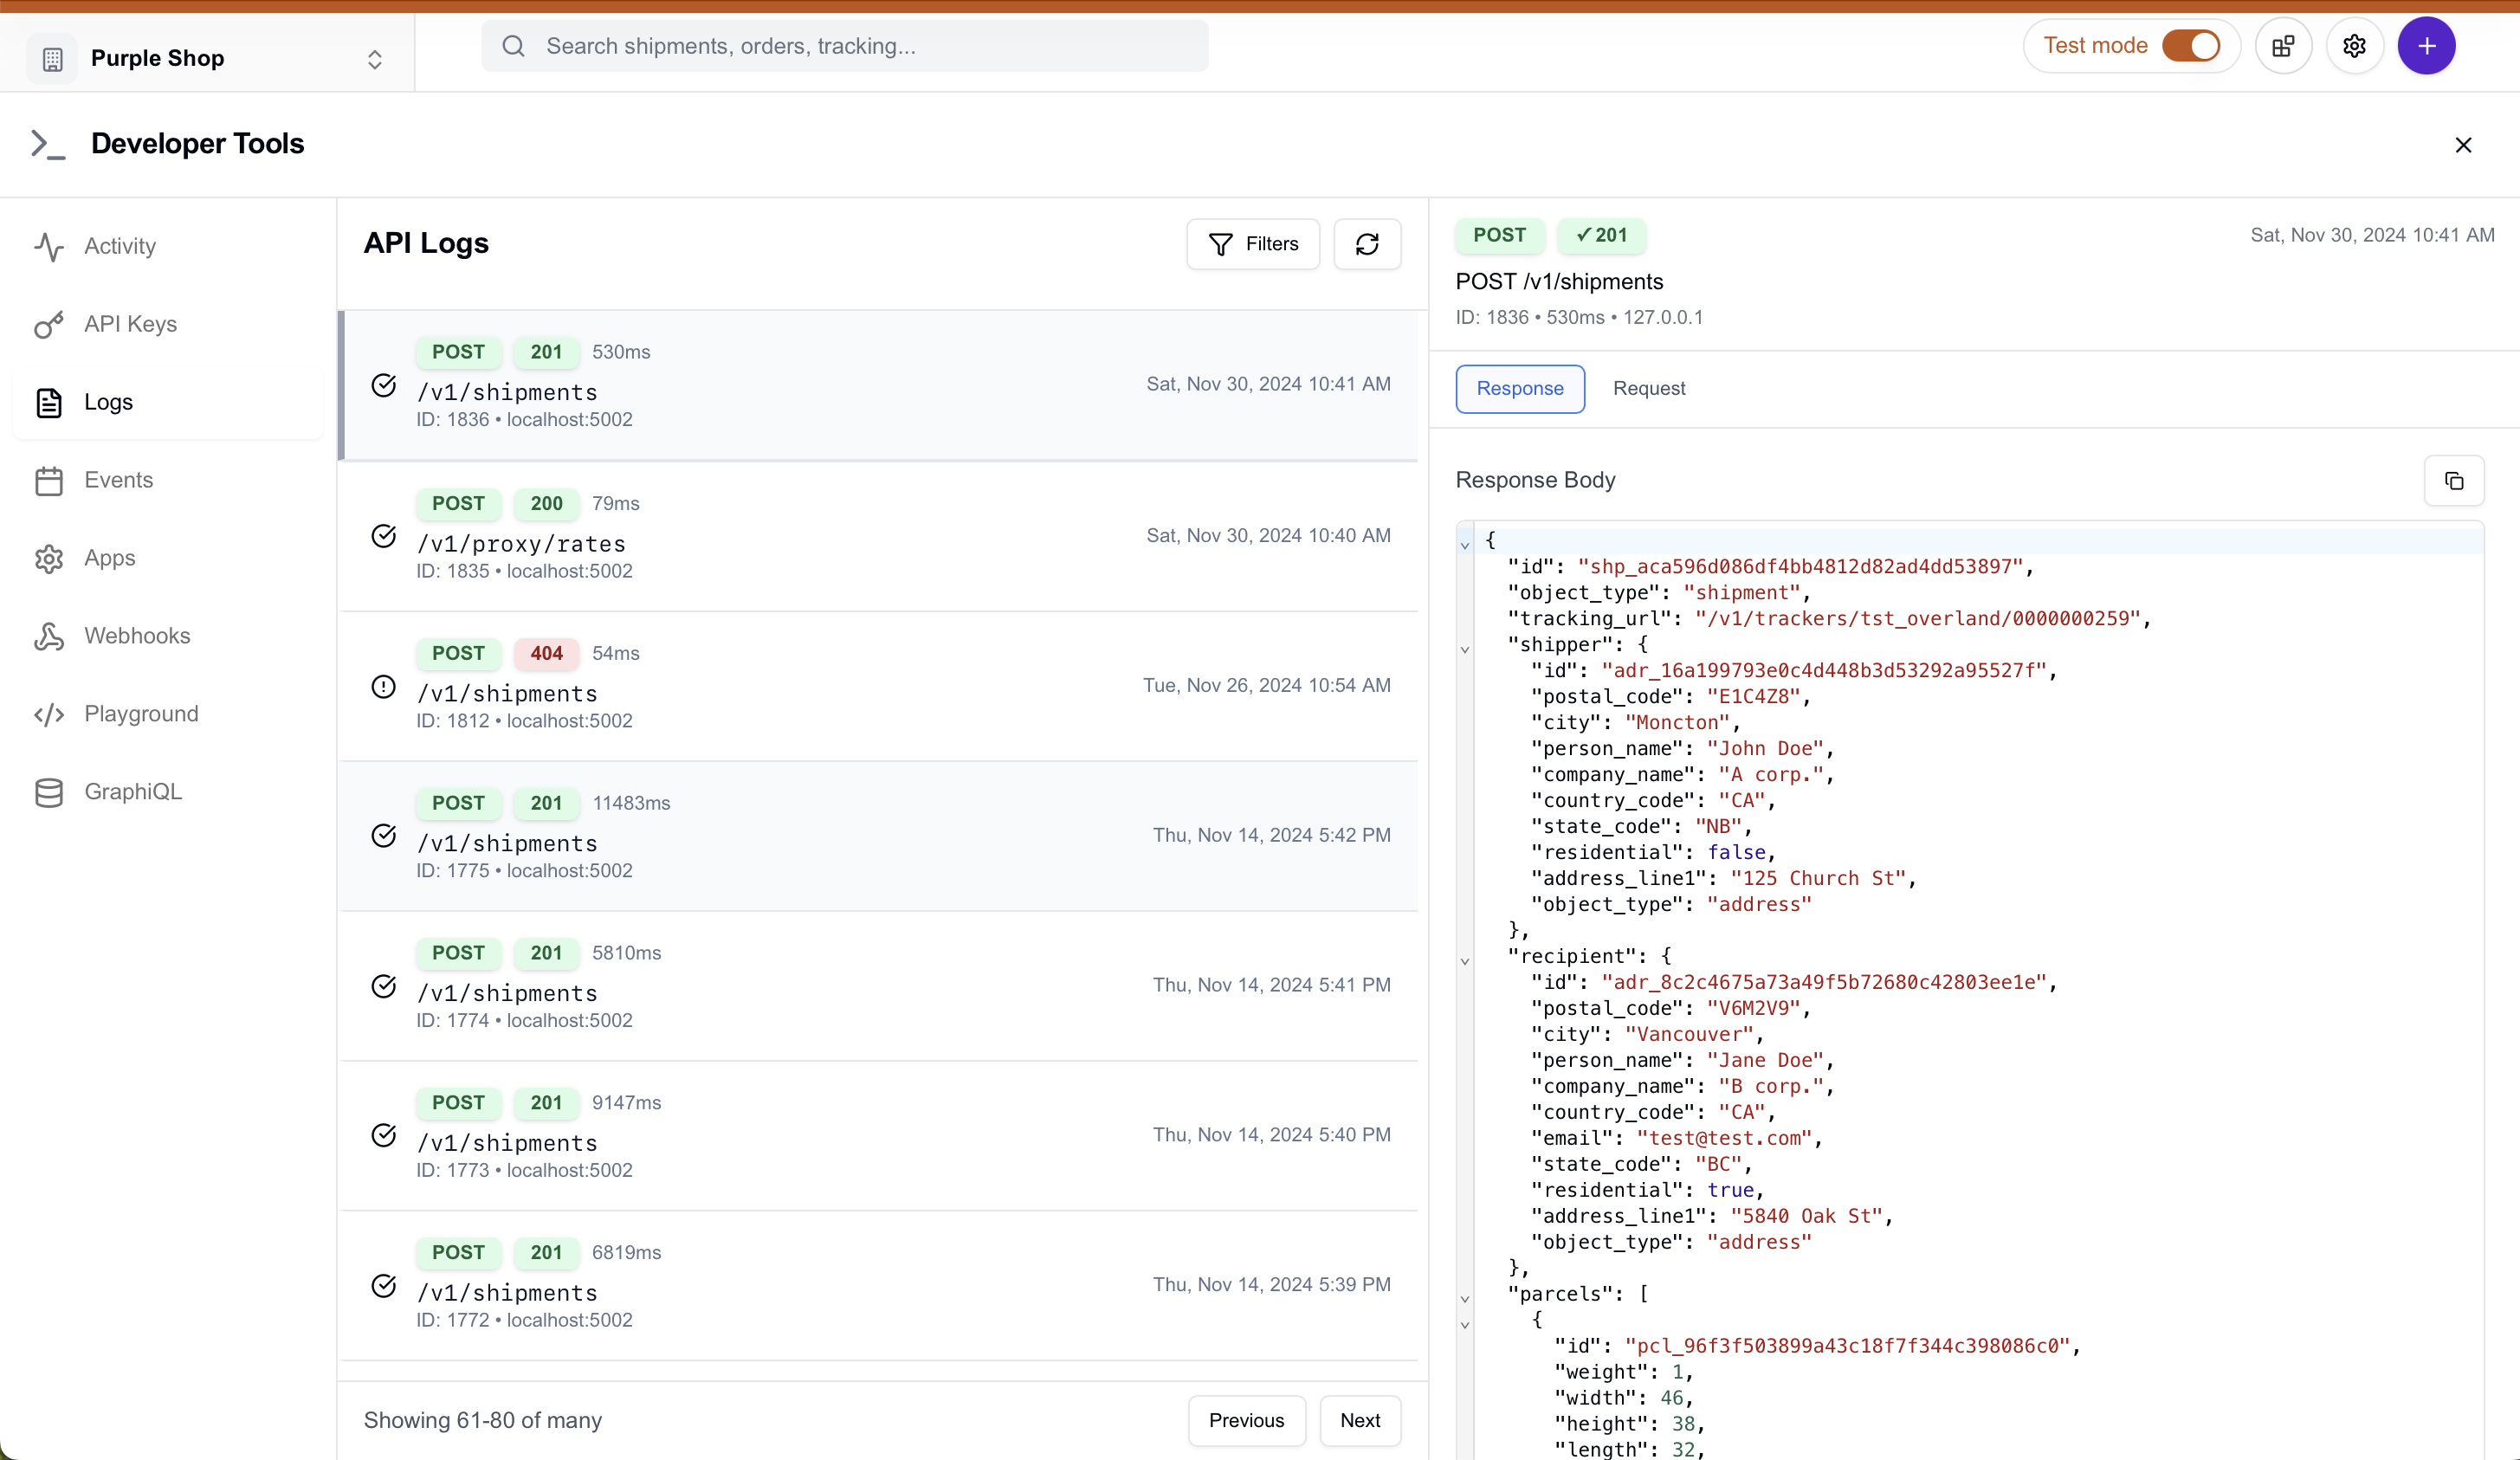Go to the Apps section
This screenshot has height=1460, width=2520.
pos(110,558)
